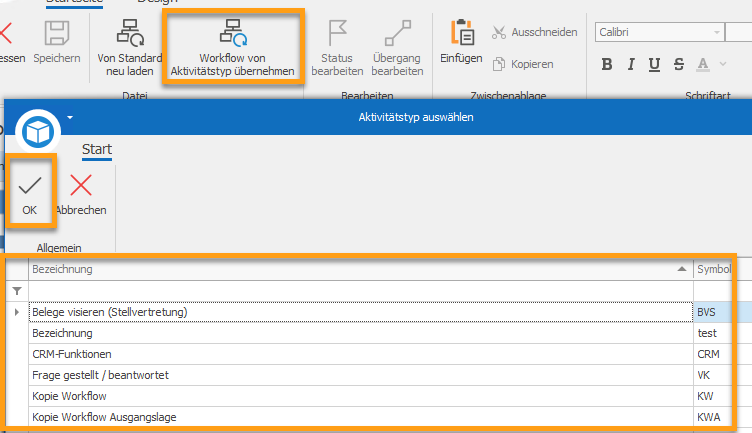Paste with the Einfügen clipboard icon
This screenshot has width=752, height=433.
462,33
